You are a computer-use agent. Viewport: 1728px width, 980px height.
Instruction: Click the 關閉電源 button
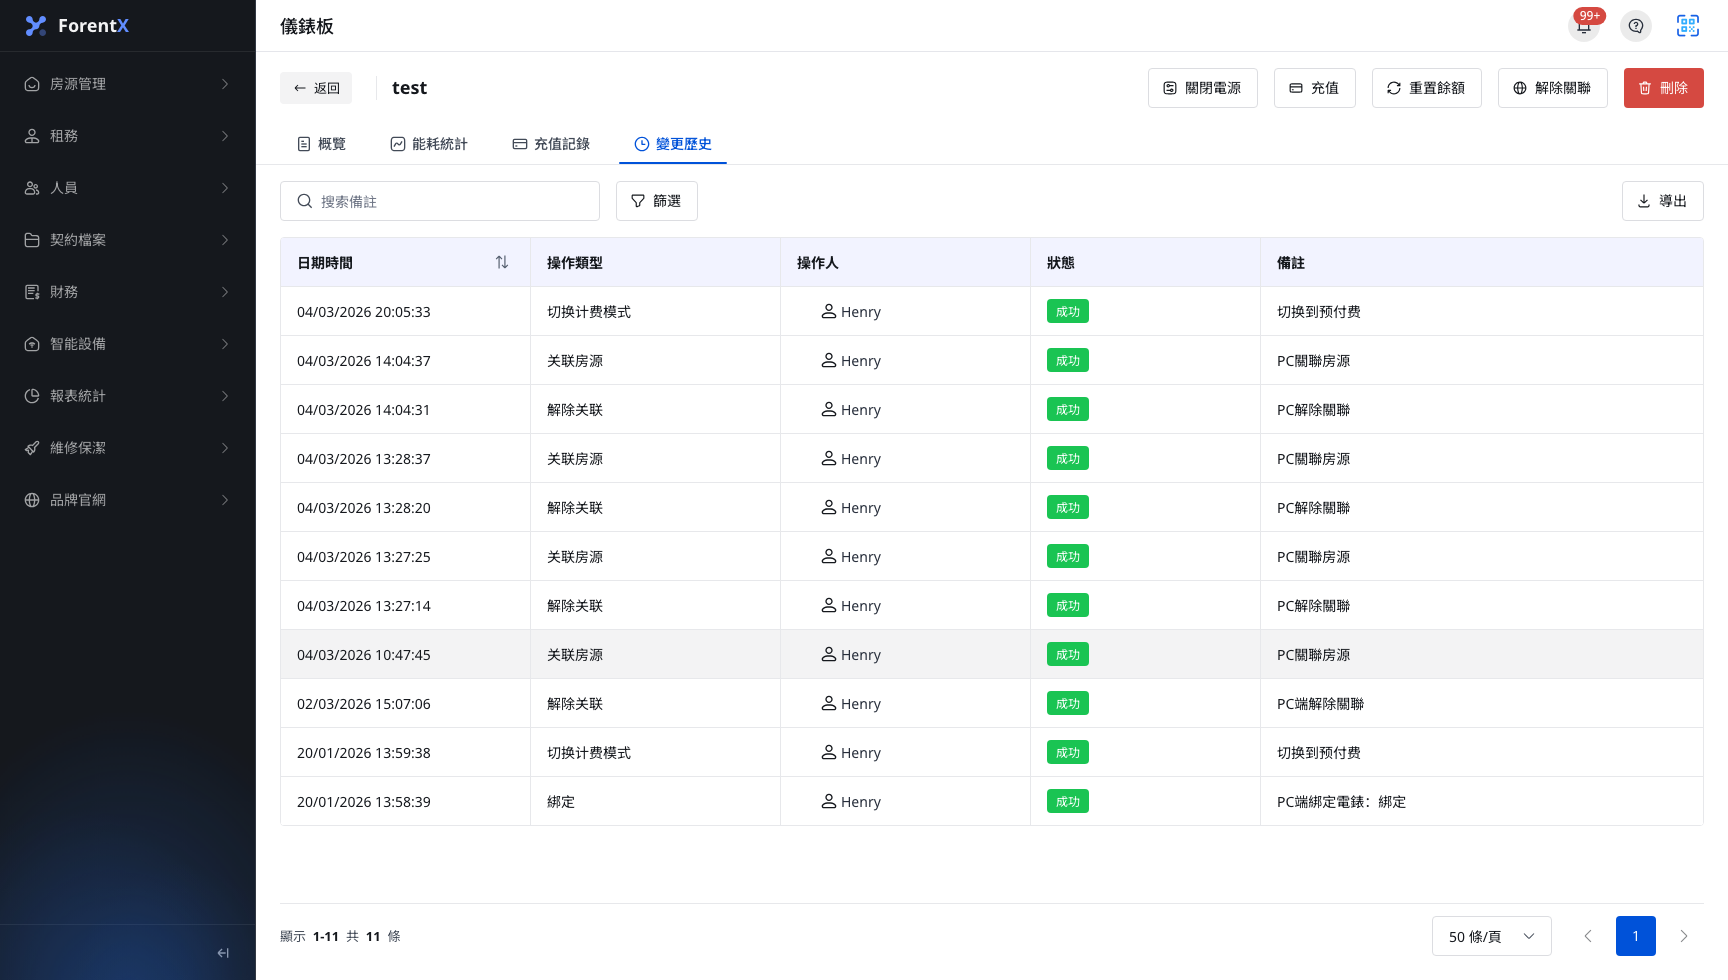[1203, 88]
